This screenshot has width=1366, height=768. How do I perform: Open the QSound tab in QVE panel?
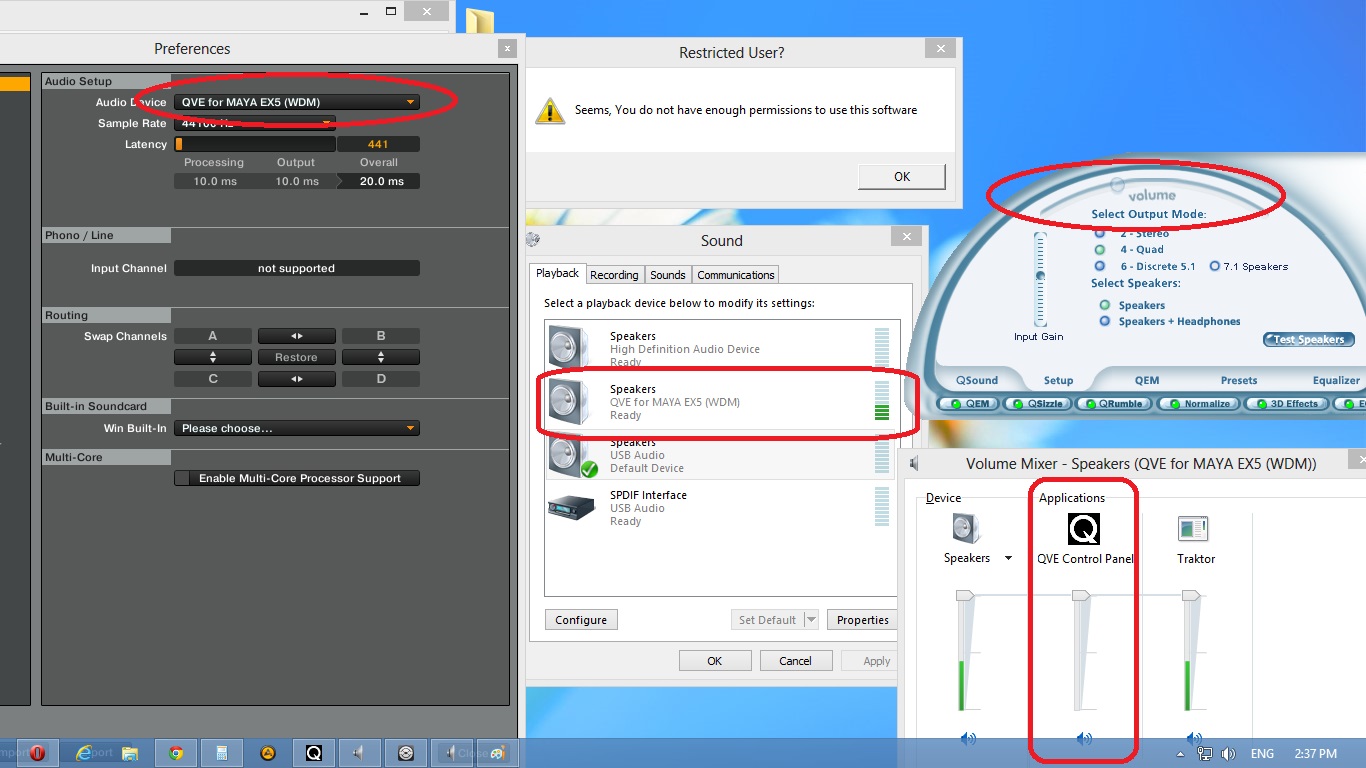click(977, 380)
